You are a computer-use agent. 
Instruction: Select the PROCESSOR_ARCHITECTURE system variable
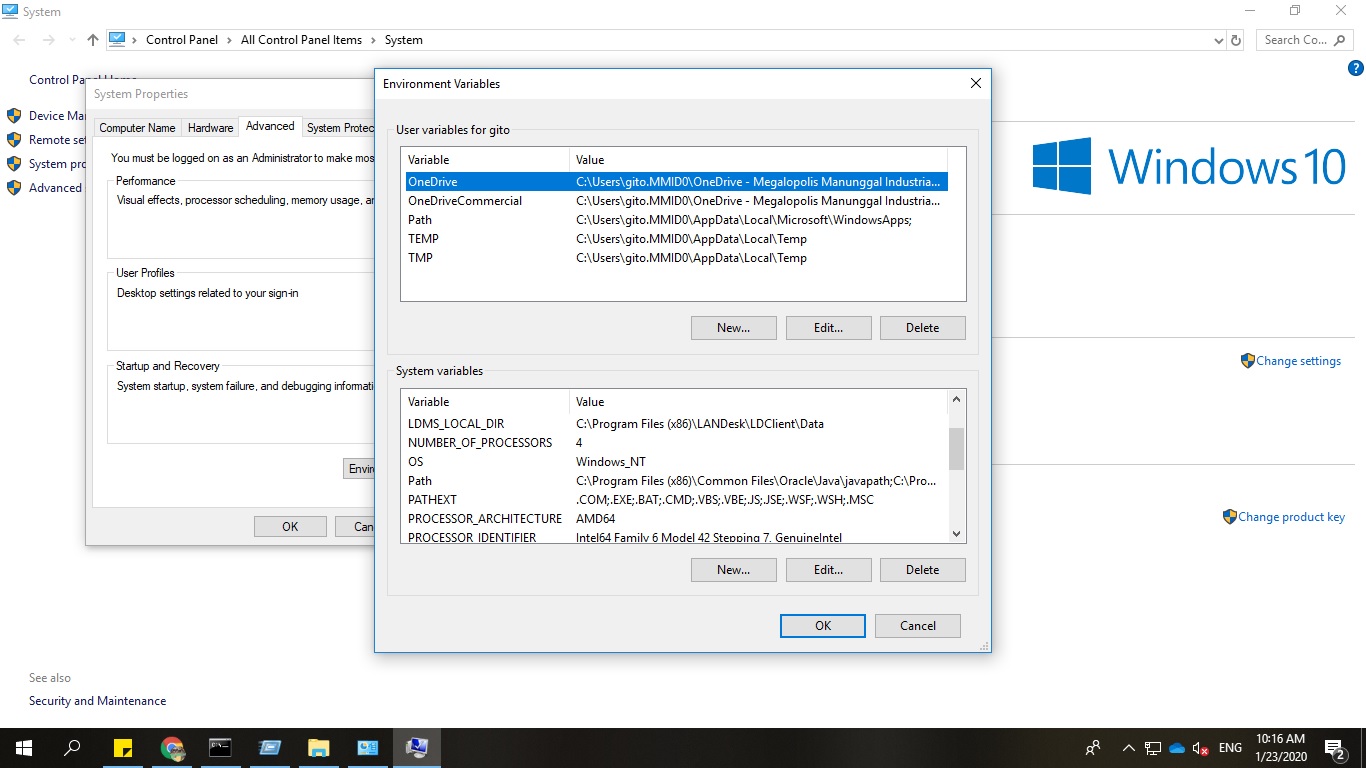(x=675, y=519)
